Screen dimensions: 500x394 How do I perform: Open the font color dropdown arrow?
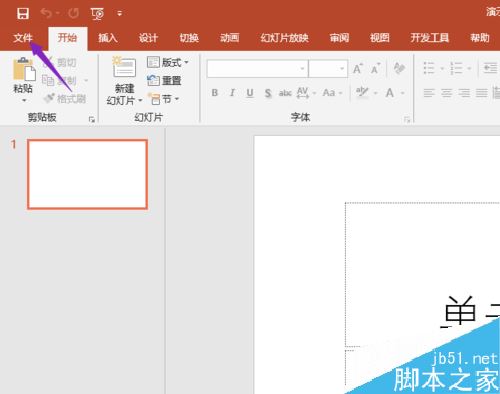(402, 93)
